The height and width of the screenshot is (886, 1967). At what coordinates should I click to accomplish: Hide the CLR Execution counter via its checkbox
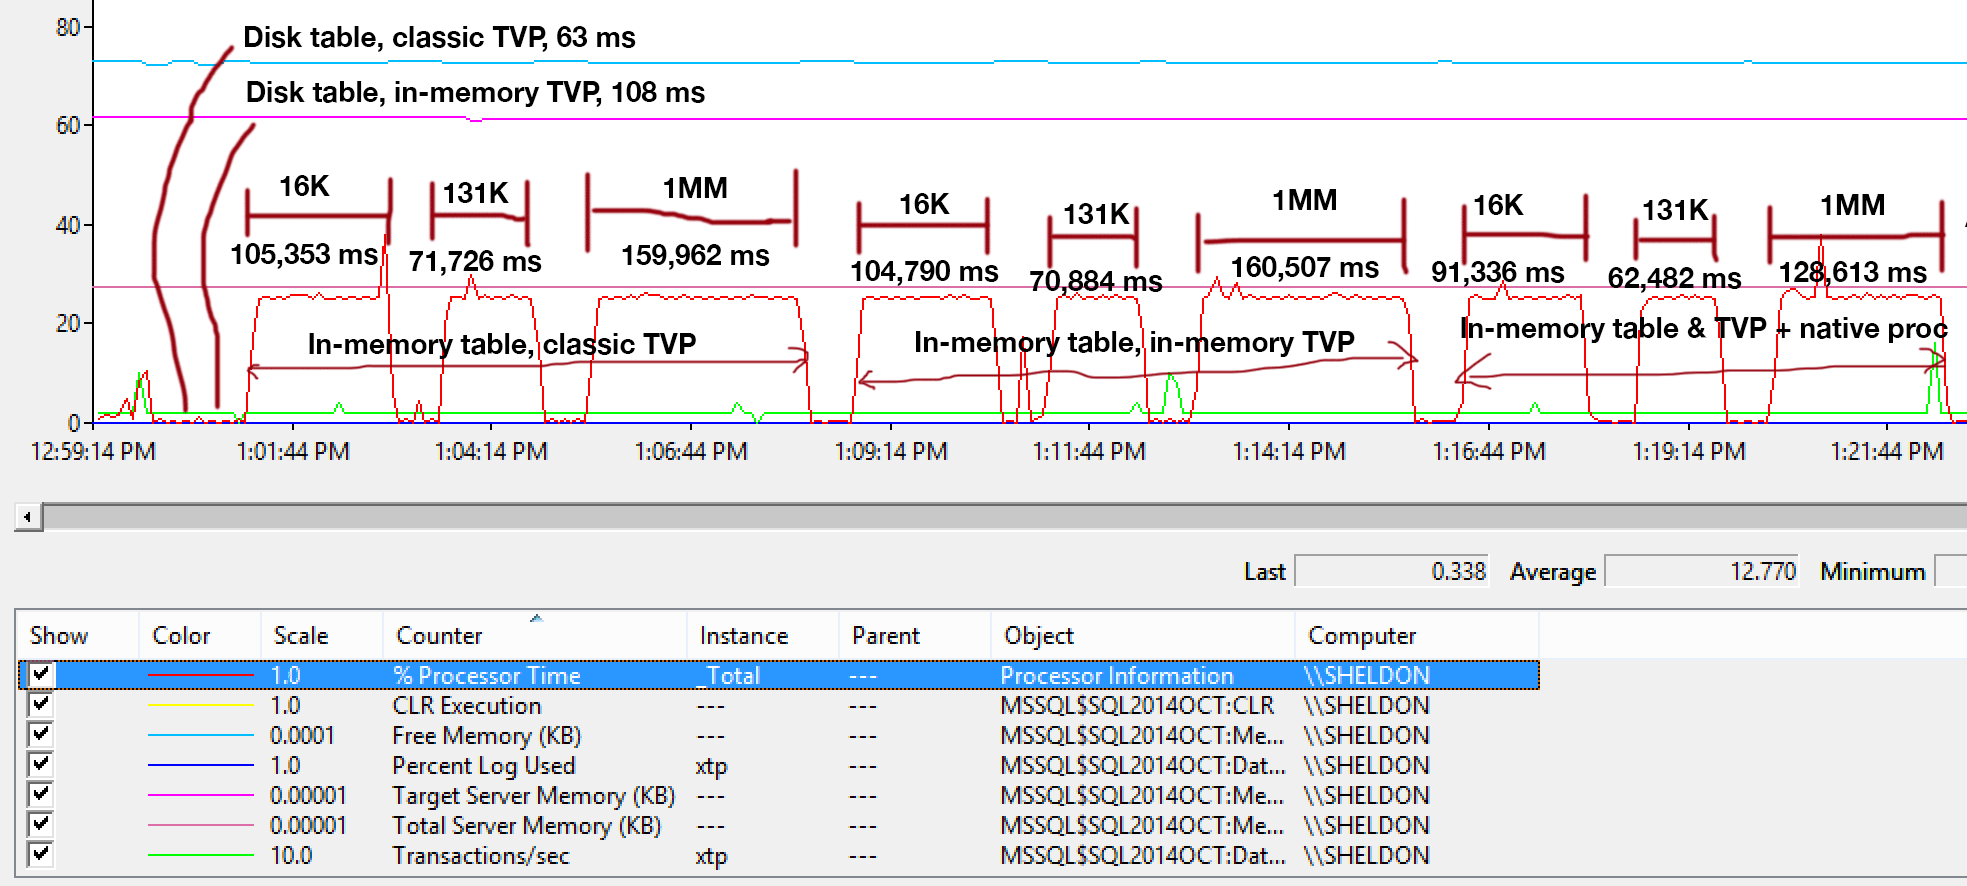click(x=40, y=704)
